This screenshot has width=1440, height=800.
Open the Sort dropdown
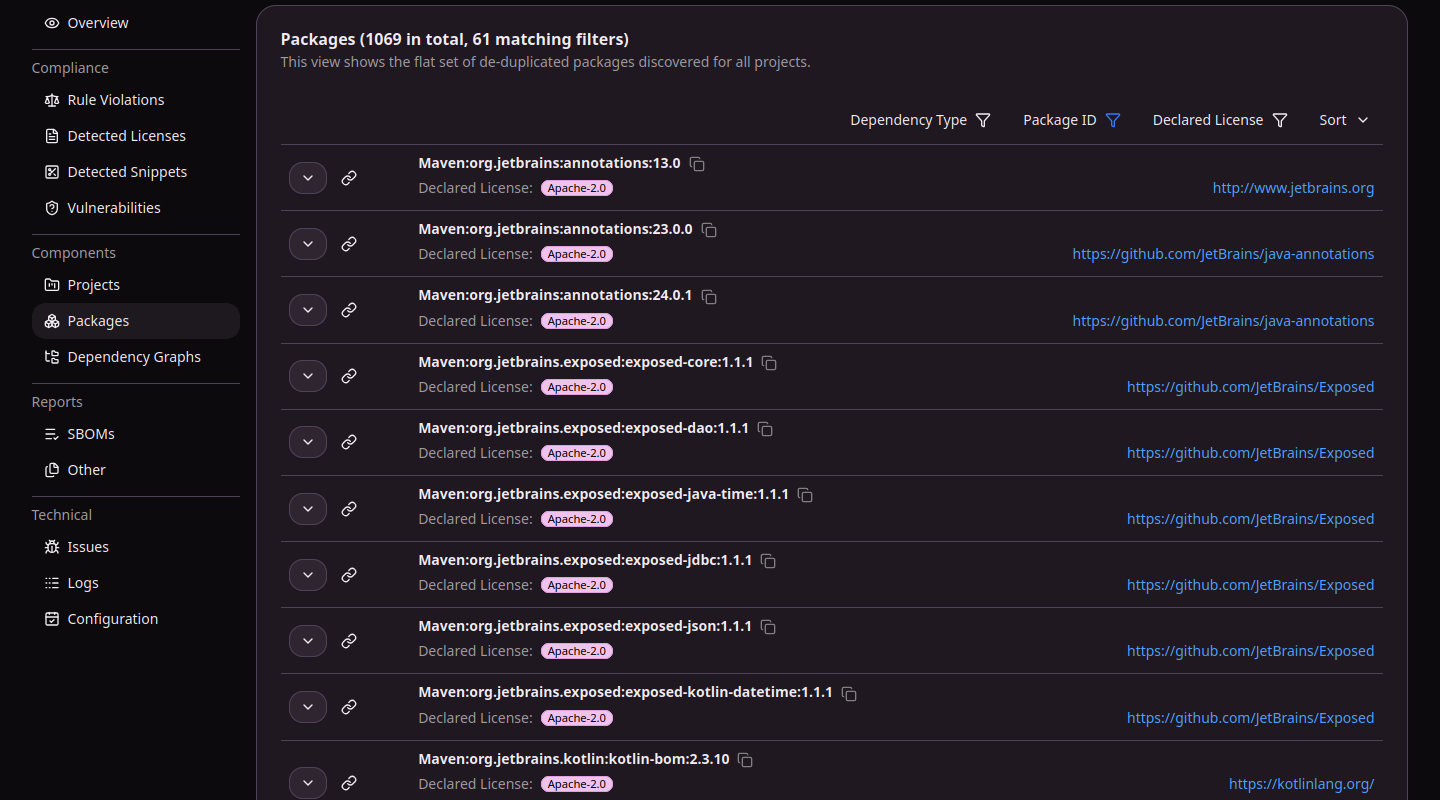1344,120
